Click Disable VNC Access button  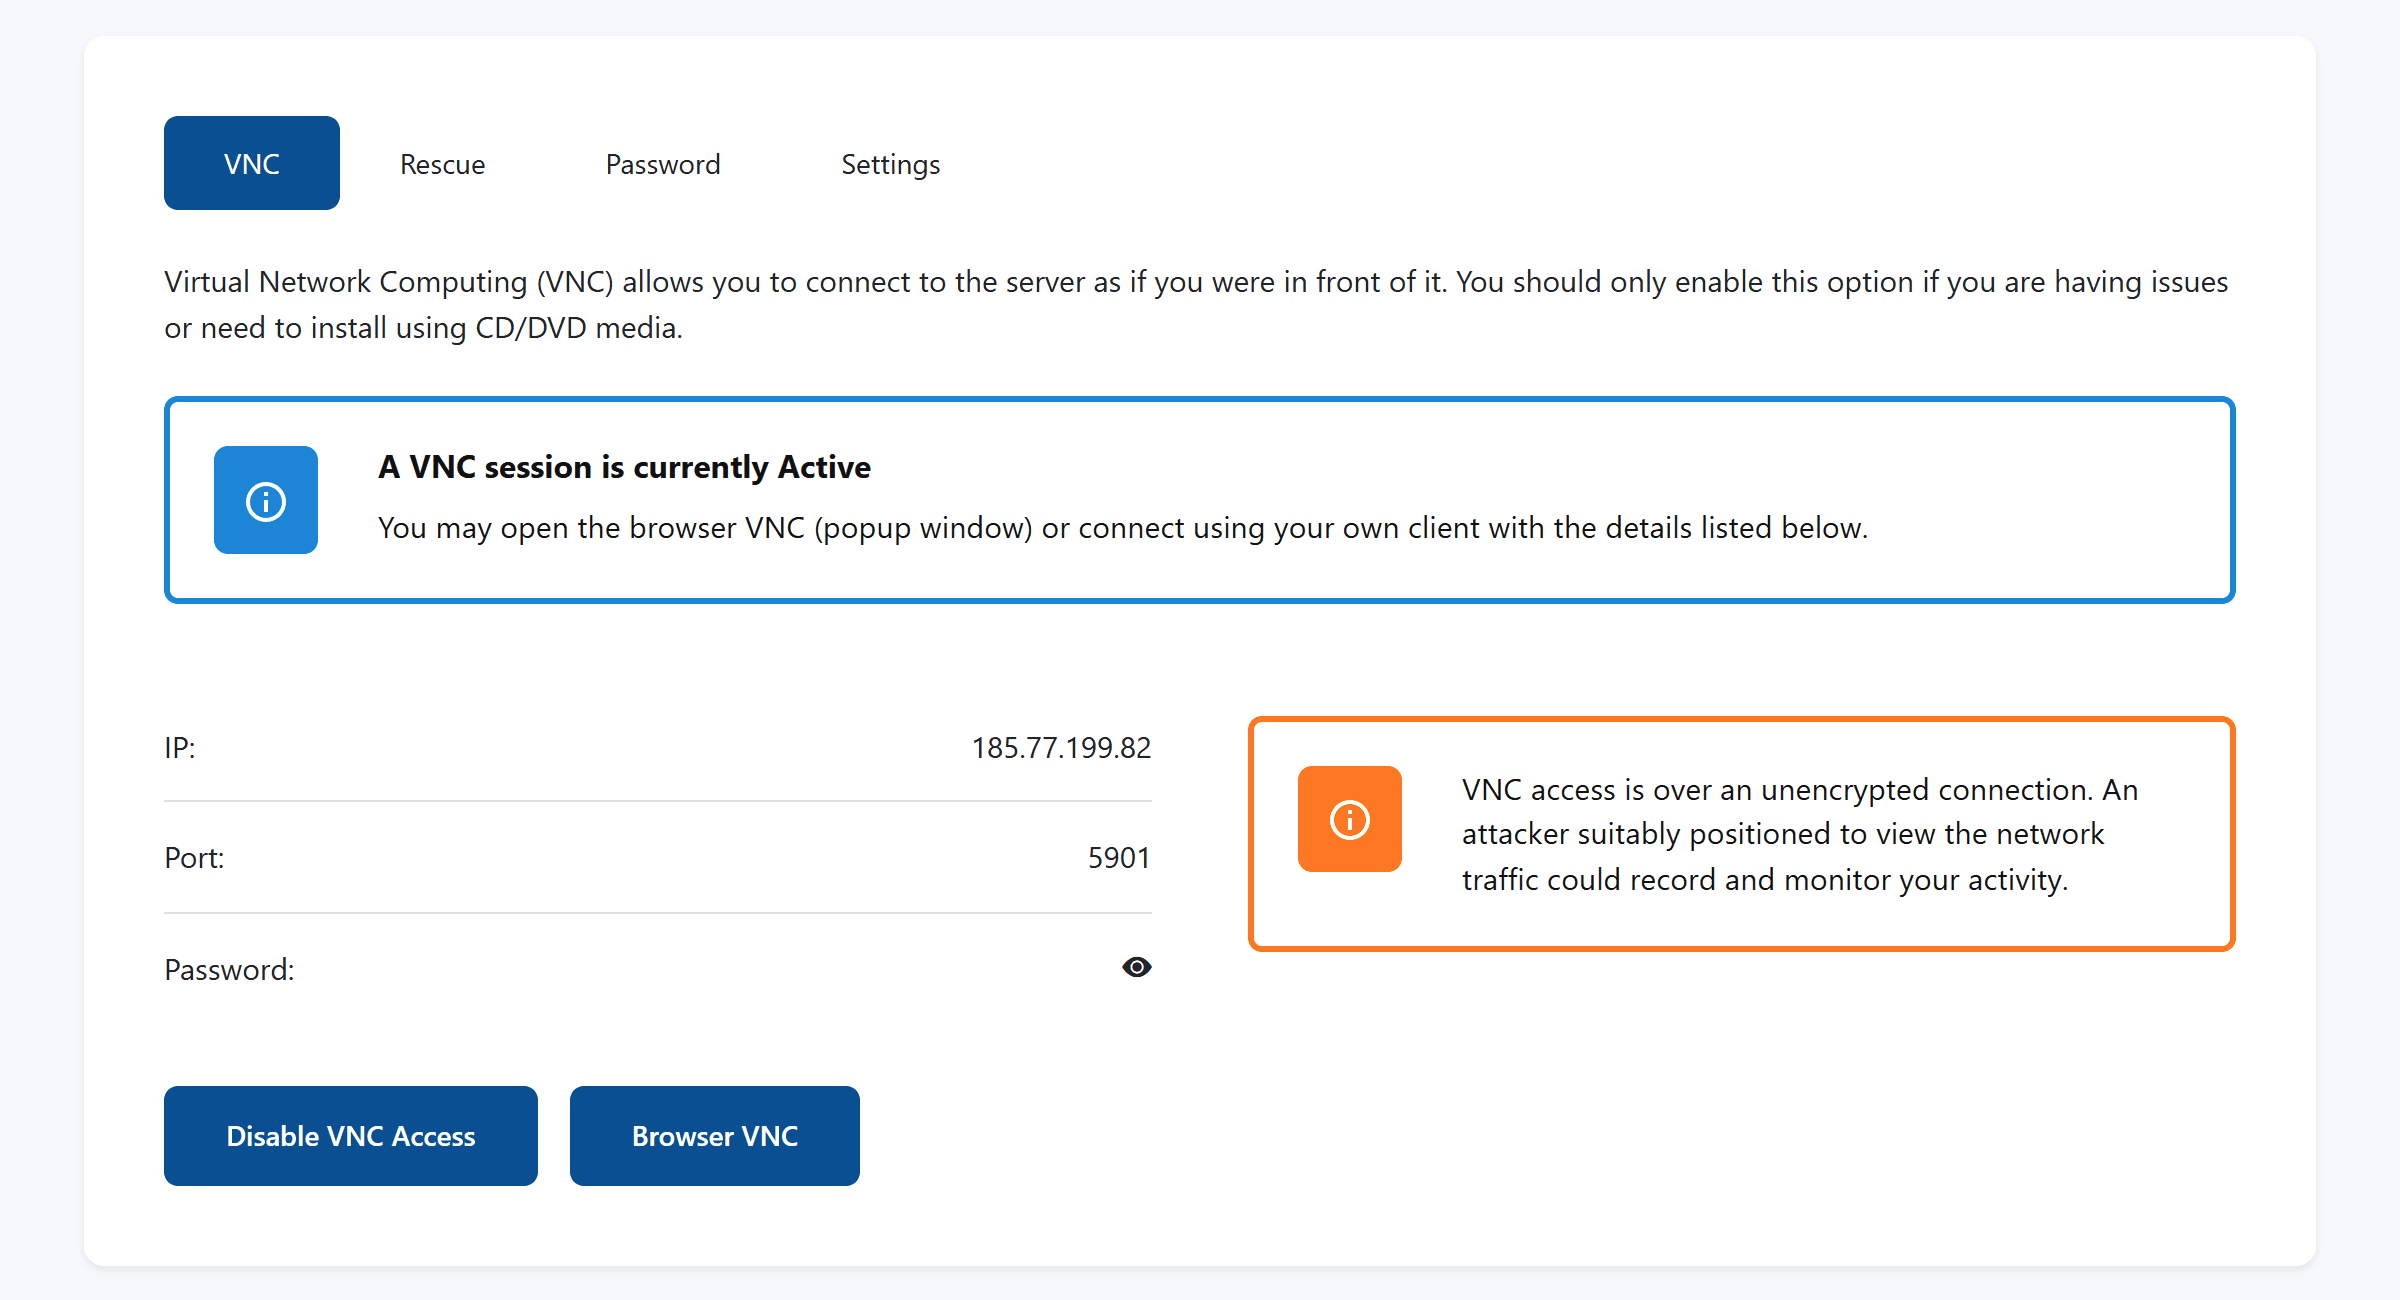click(x=351, y=1136)
